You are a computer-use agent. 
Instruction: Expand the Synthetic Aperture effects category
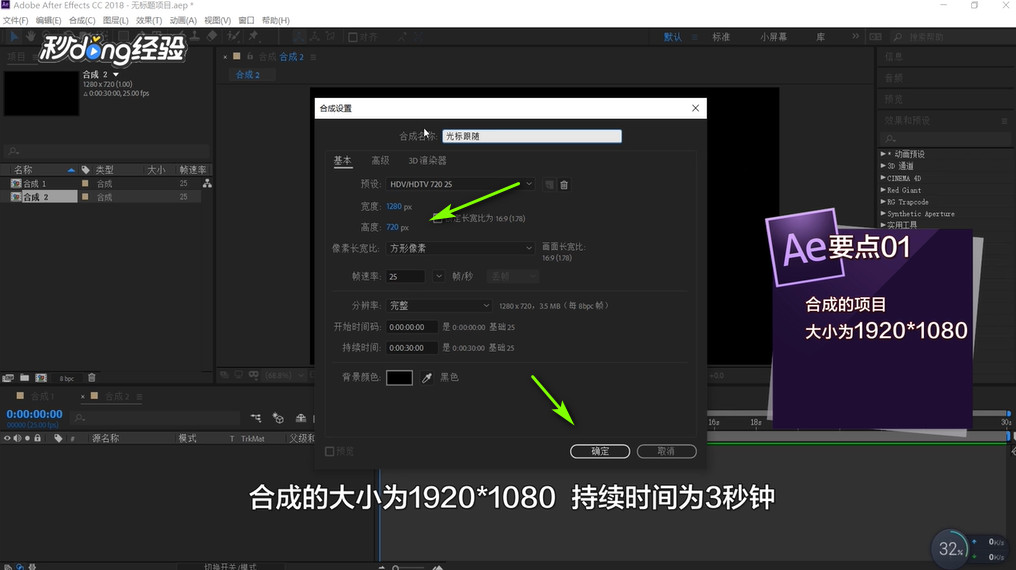[x=883, y=213]
